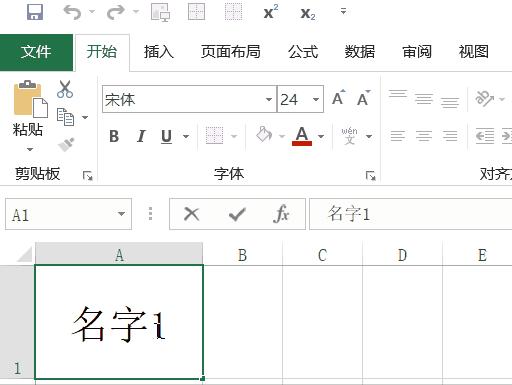Open the 数据 tab
This screenshot has height=385, width=512.
[x=360, y=52]
